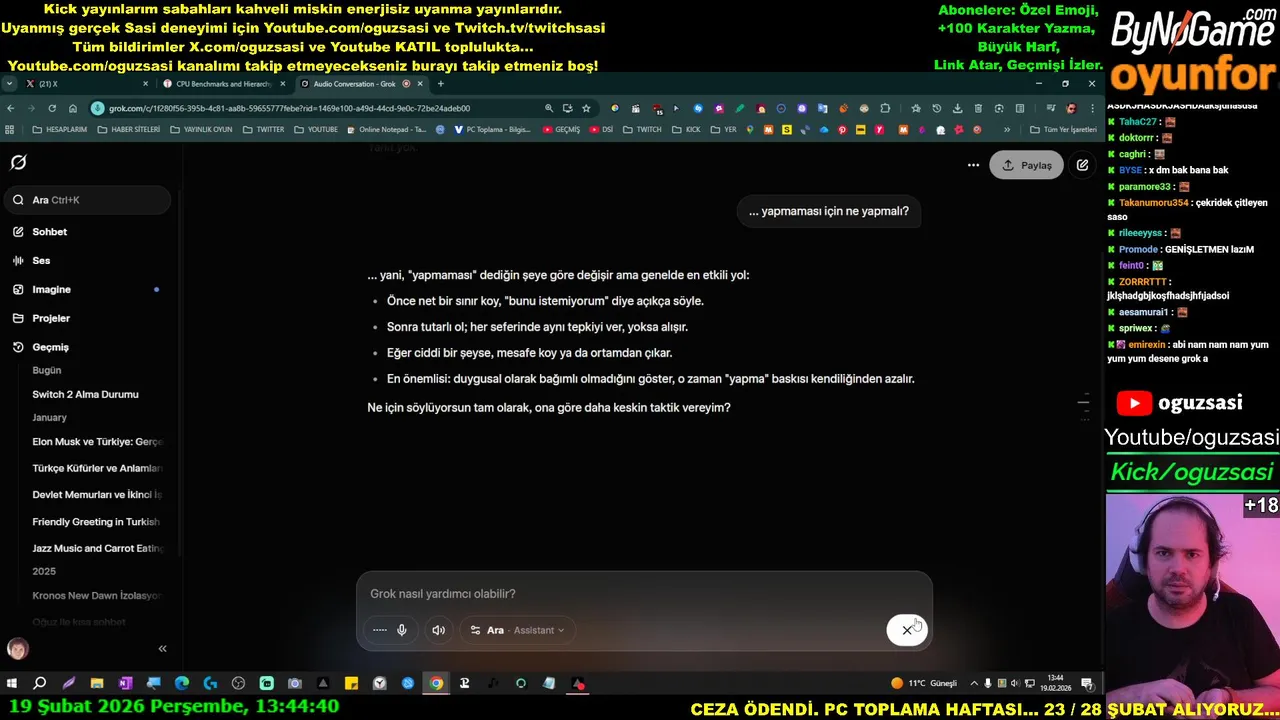Open the three-dot conversation options menu
This screenshot has height=720, width=1280.
(x=973, y=165)
